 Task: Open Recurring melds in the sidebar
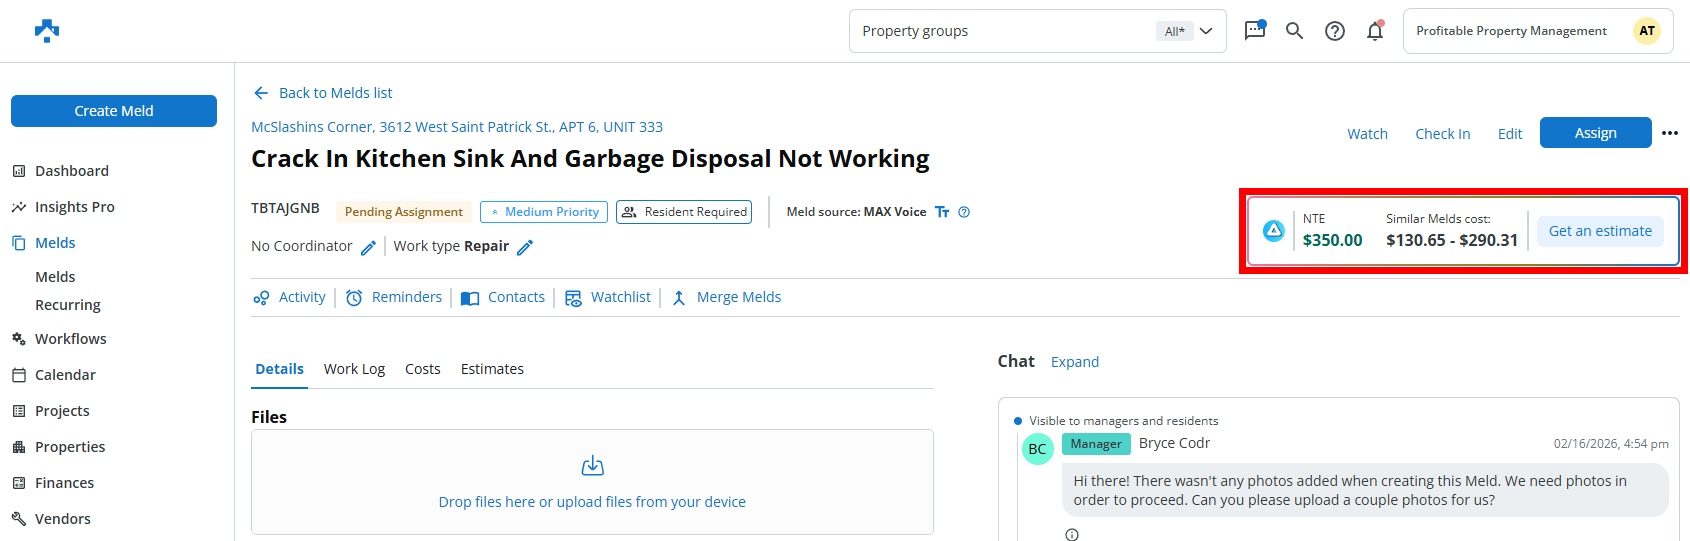tap(68, 305)
